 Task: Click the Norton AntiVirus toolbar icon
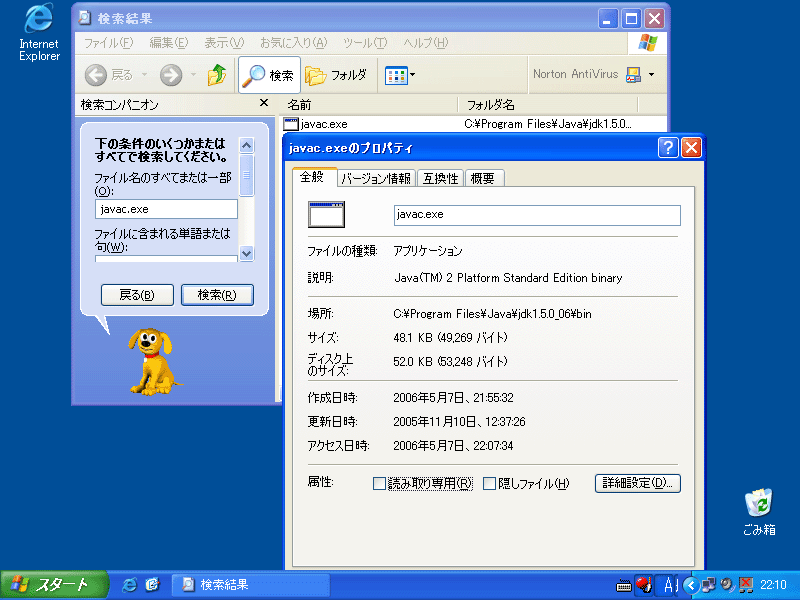(632, 75)
